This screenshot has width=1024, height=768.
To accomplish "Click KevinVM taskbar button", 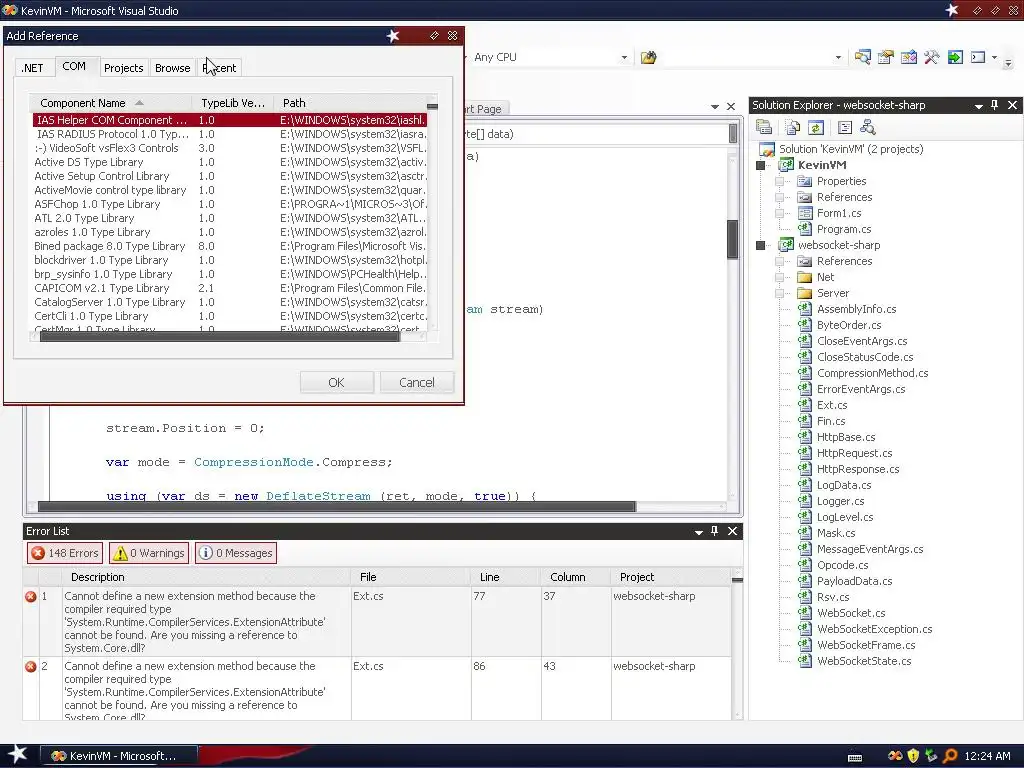I will [119, 756].
